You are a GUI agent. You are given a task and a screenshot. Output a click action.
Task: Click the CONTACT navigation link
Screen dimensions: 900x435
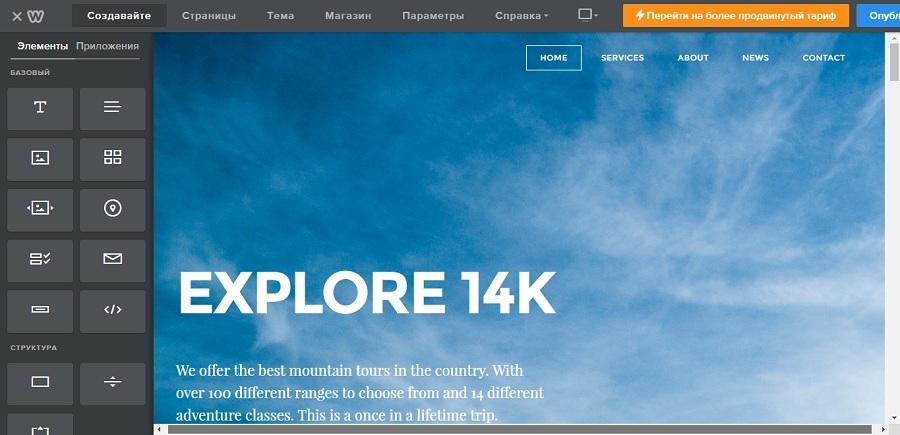[x=824, y=57]
